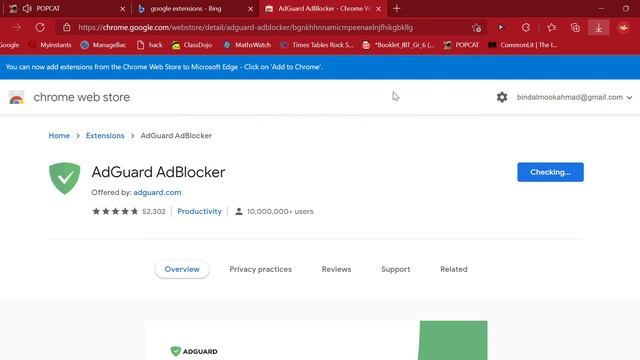Viewport: 640px width, 360px height.
Task: Open the Reviews tab
Action: coord(336,269)
